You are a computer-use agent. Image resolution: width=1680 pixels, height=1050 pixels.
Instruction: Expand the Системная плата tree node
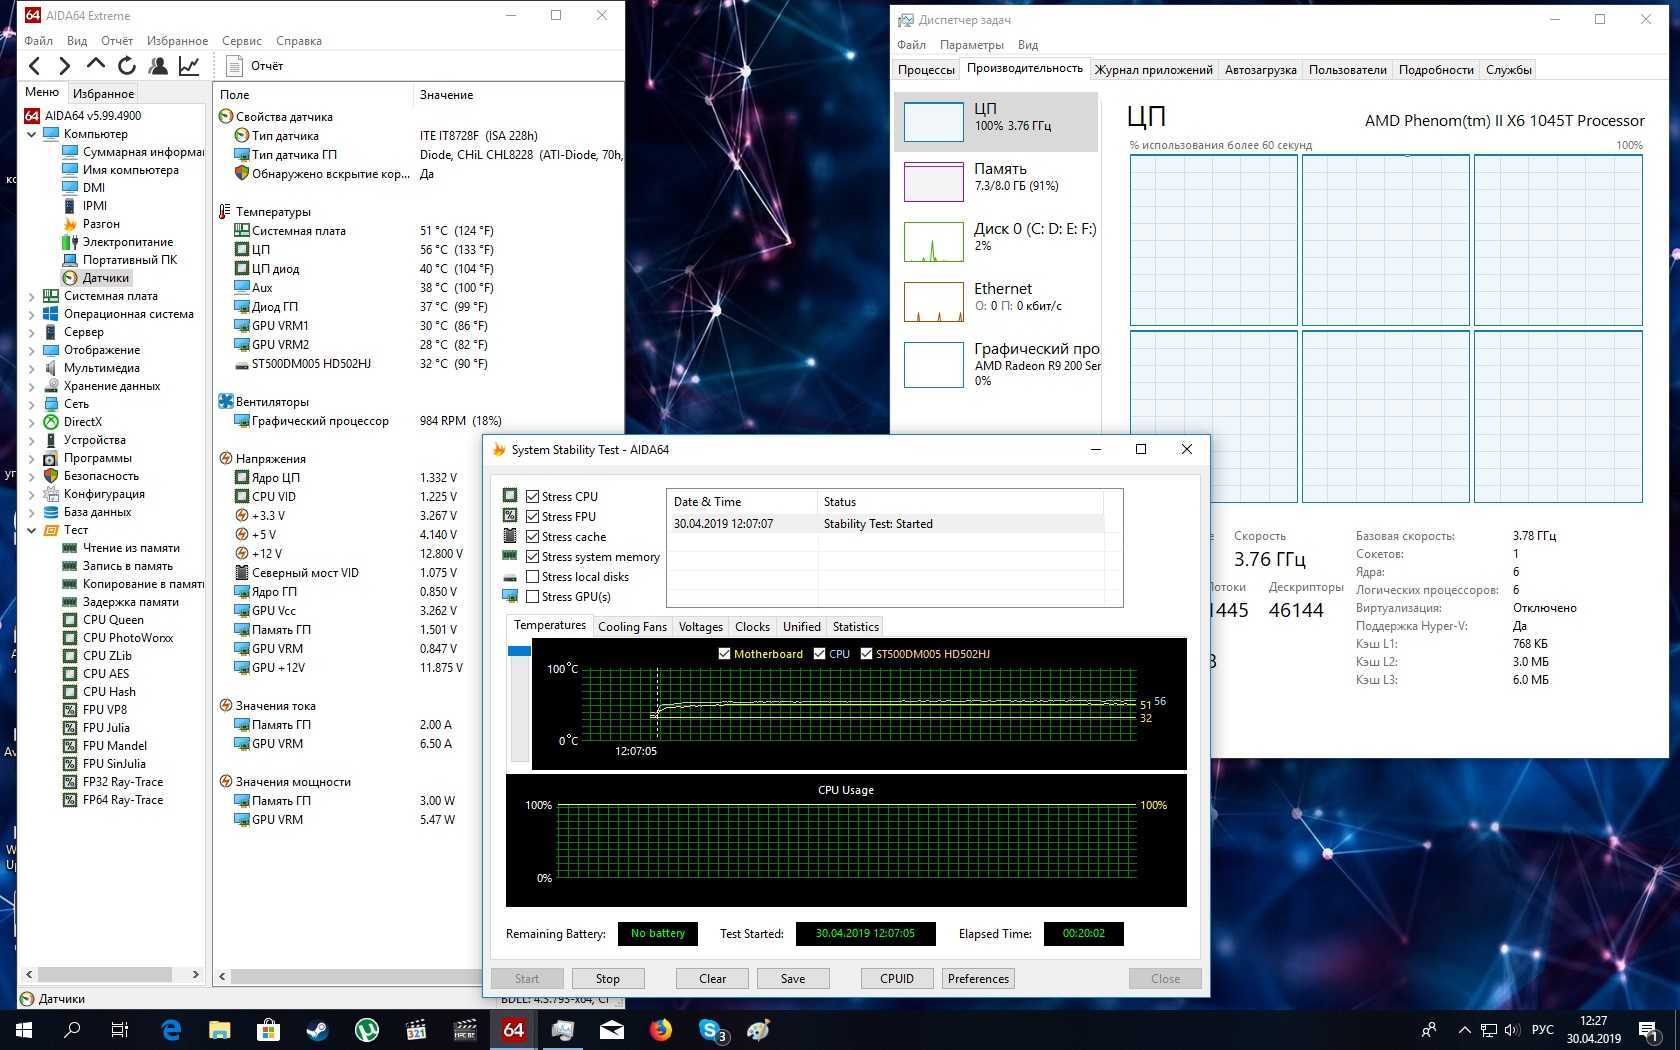tap(31, 297)
